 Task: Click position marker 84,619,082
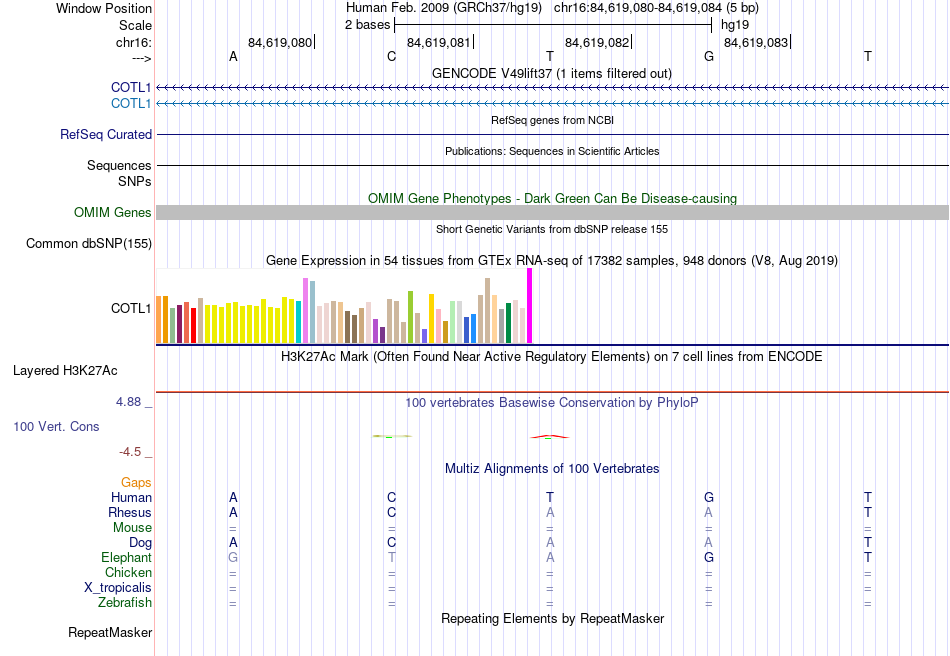coord(597,42)
